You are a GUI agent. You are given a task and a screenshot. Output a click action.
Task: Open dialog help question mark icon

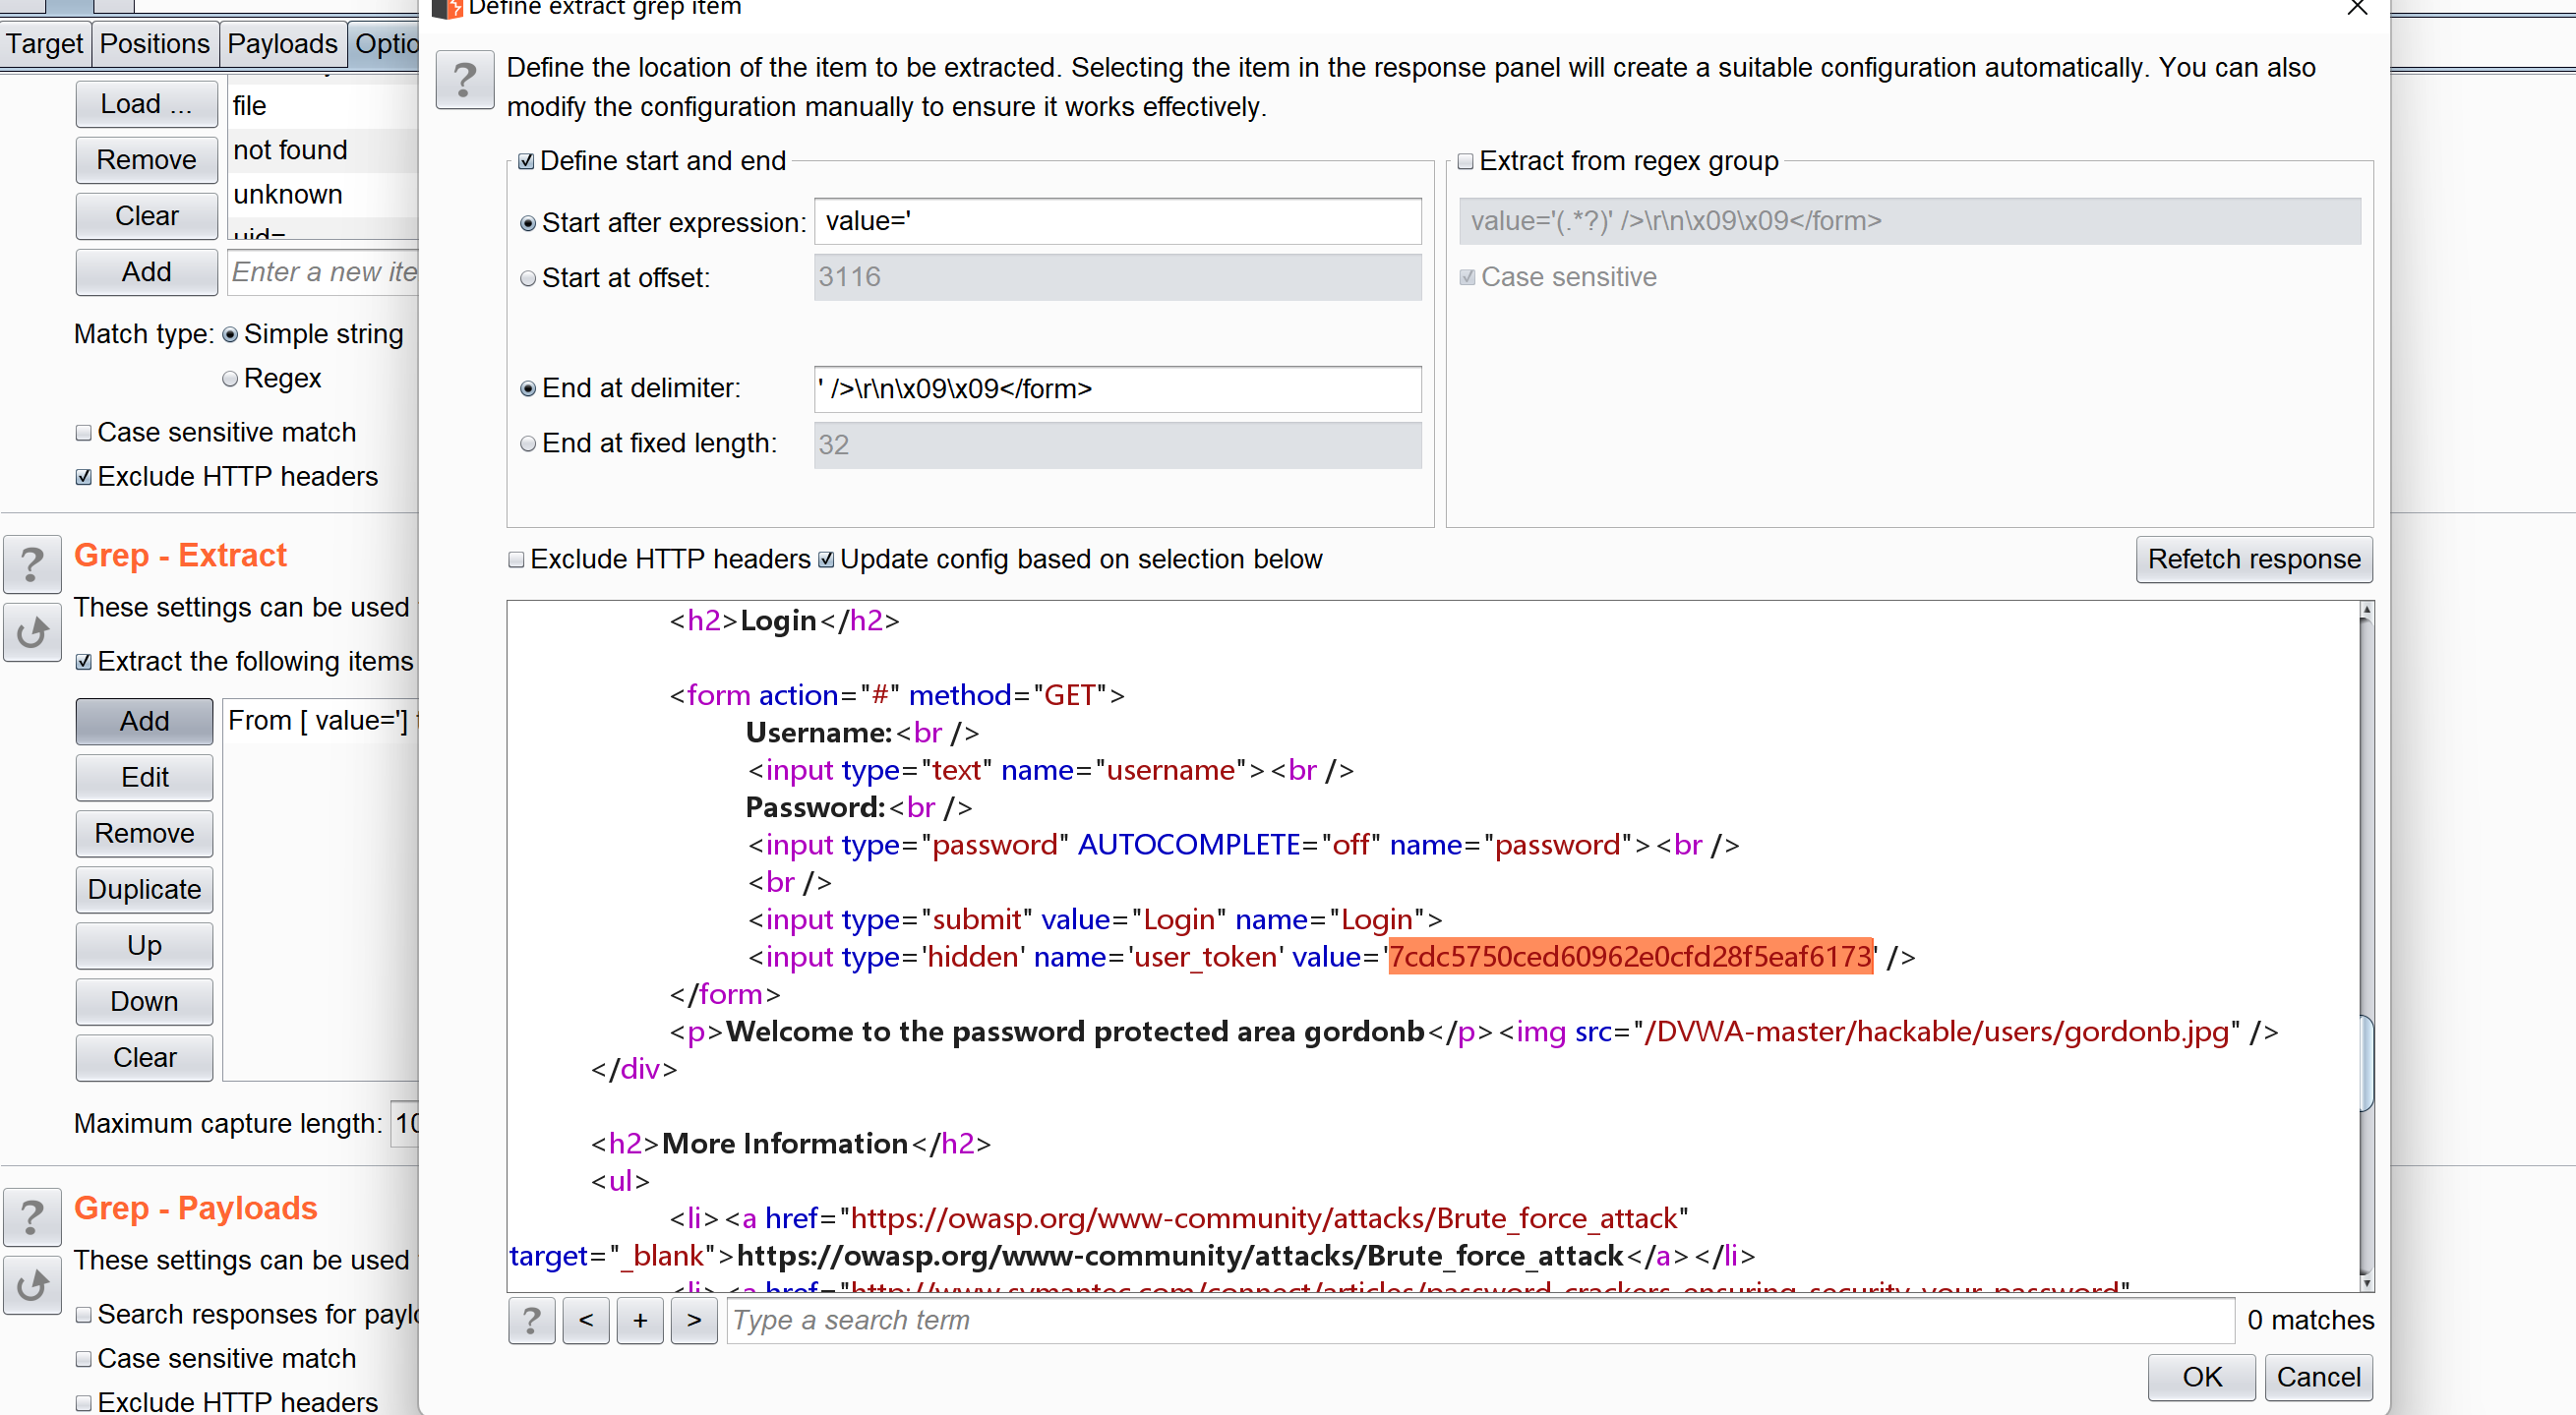464,79
